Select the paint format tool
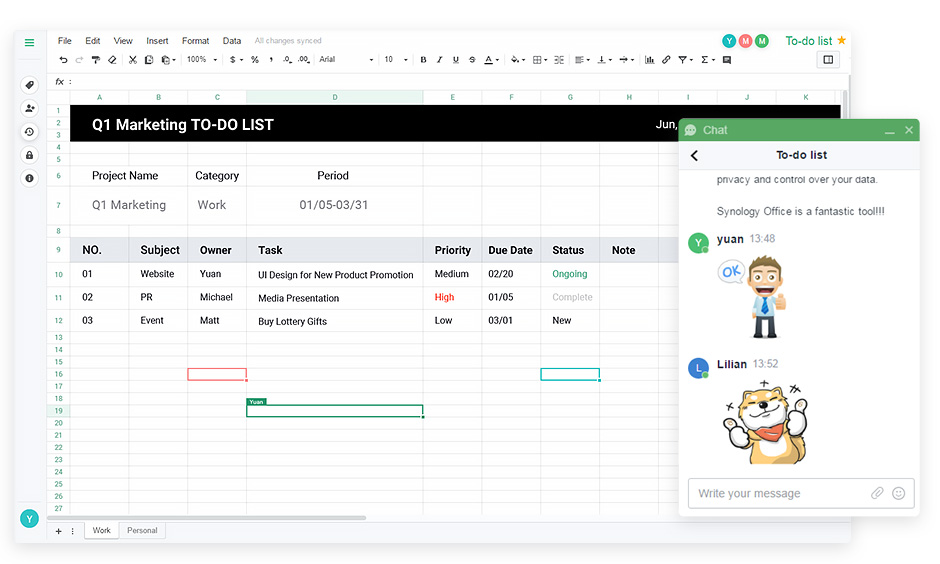940x564 pixels. coord(96,60)
